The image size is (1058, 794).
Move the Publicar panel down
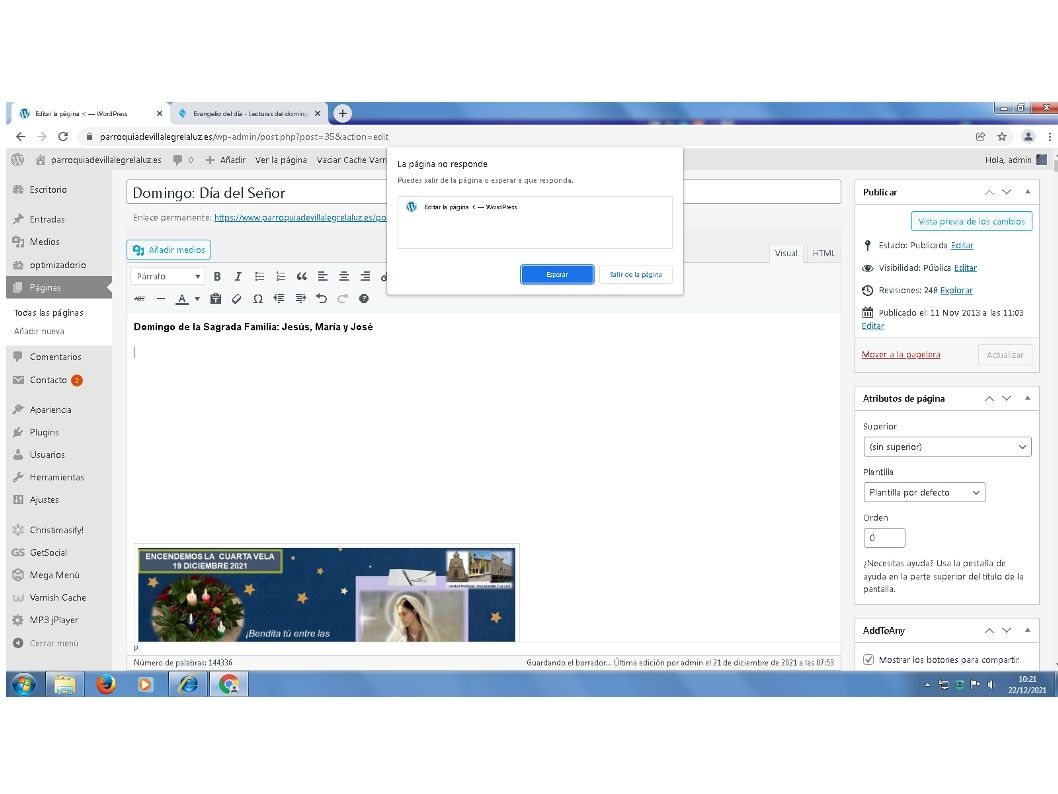[x=1007, y=192]
